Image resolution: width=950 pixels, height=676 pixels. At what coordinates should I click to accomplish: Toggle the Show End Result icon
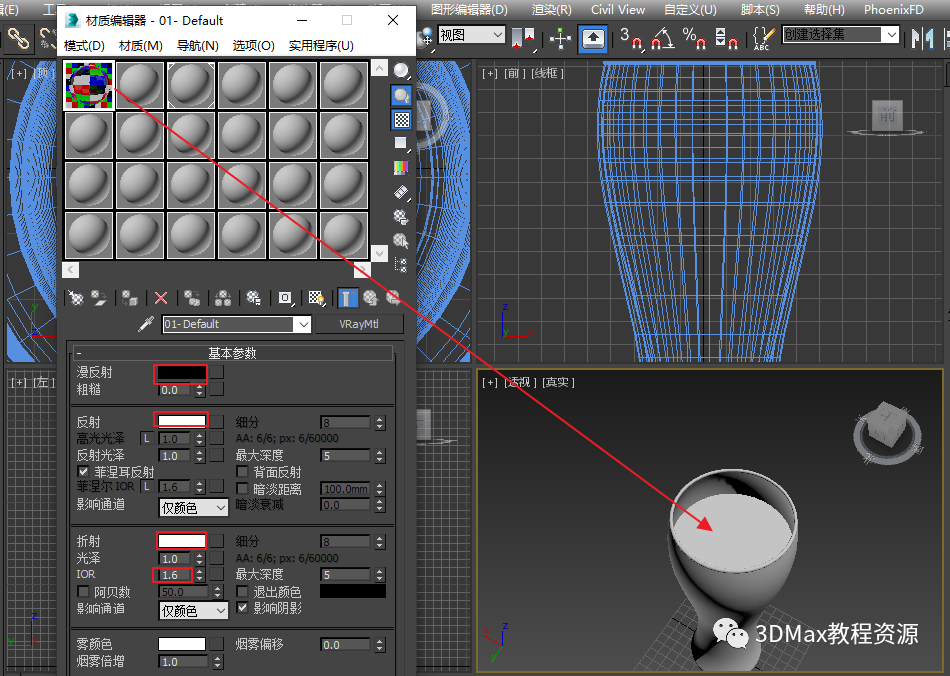[347, 297]
